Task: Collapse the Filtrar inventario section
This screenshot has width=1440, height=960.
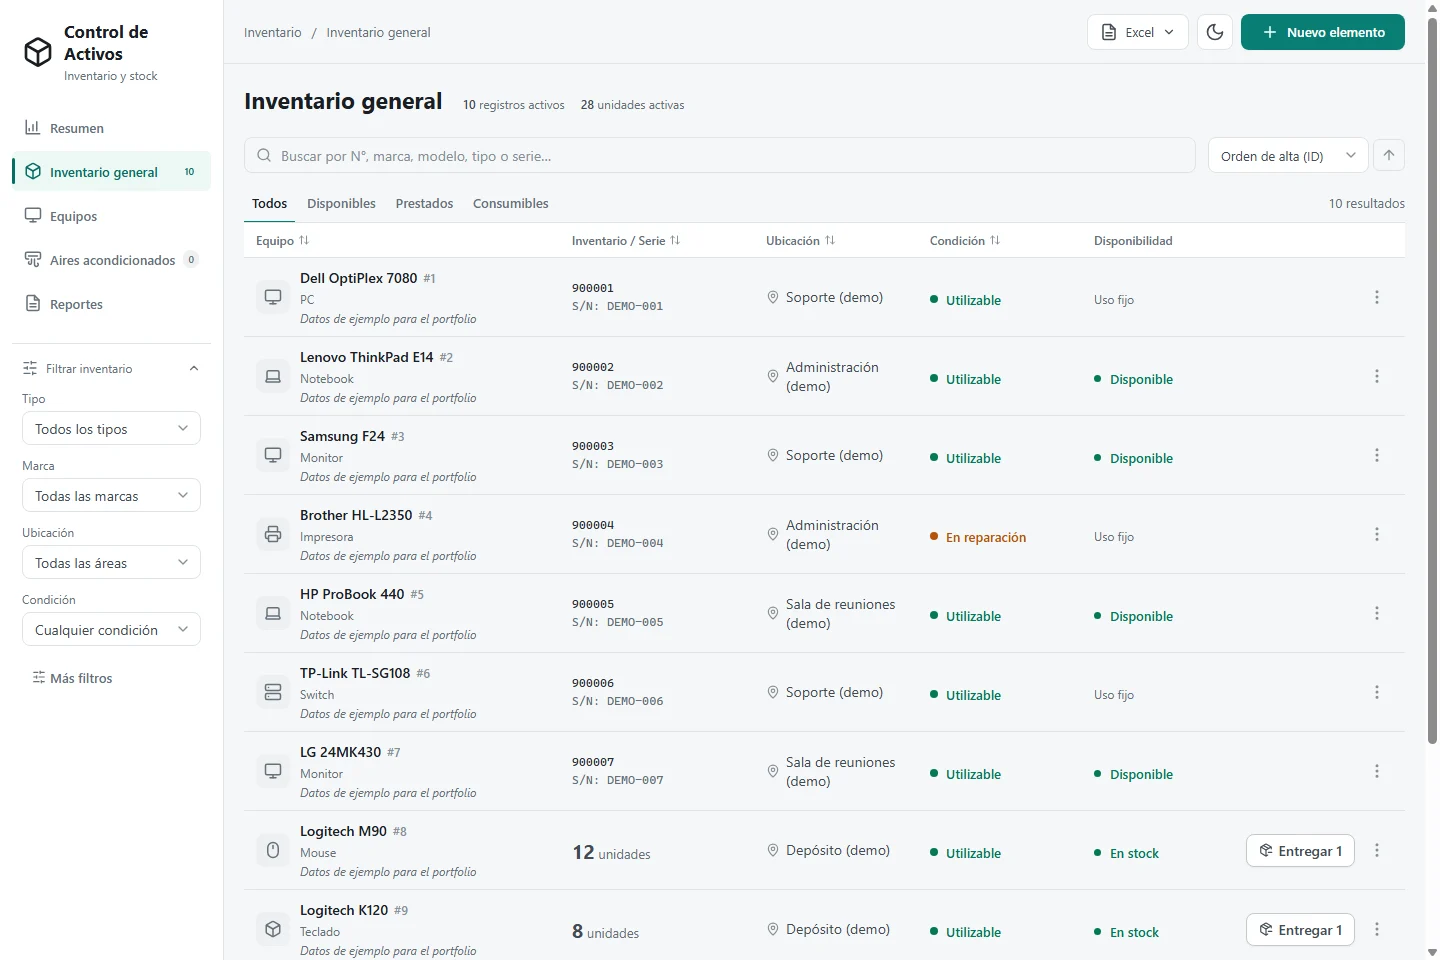Action: tap(111, 368)
